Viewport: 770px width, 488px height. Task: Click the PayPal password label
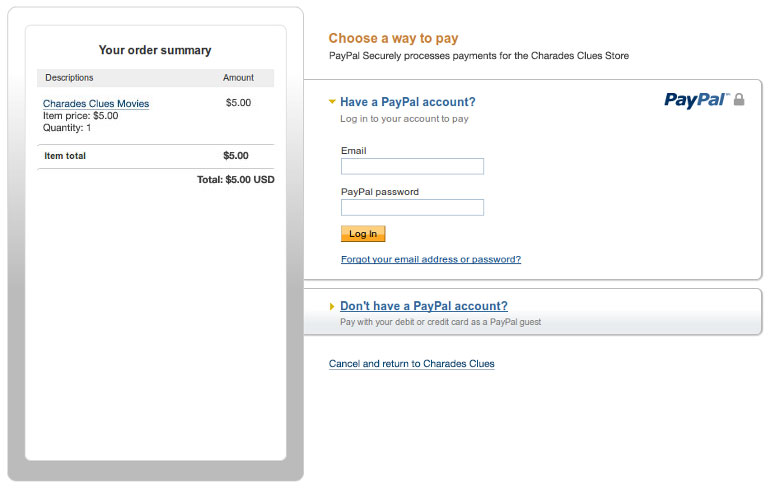[x=380, y=192]
